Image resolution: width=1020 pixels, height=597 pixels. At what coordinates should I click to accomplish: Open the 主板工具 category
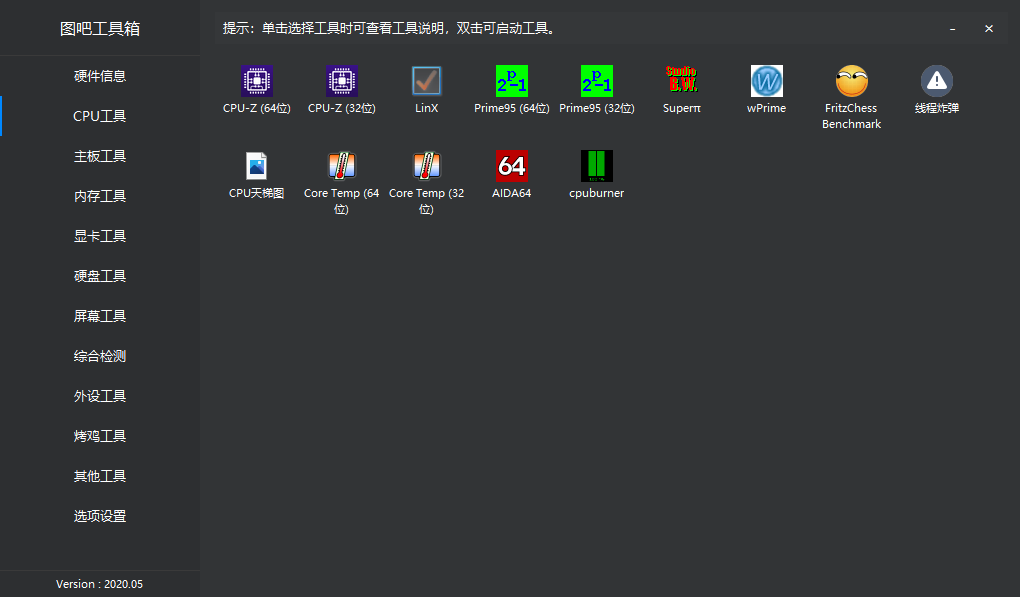click(100, 156)
